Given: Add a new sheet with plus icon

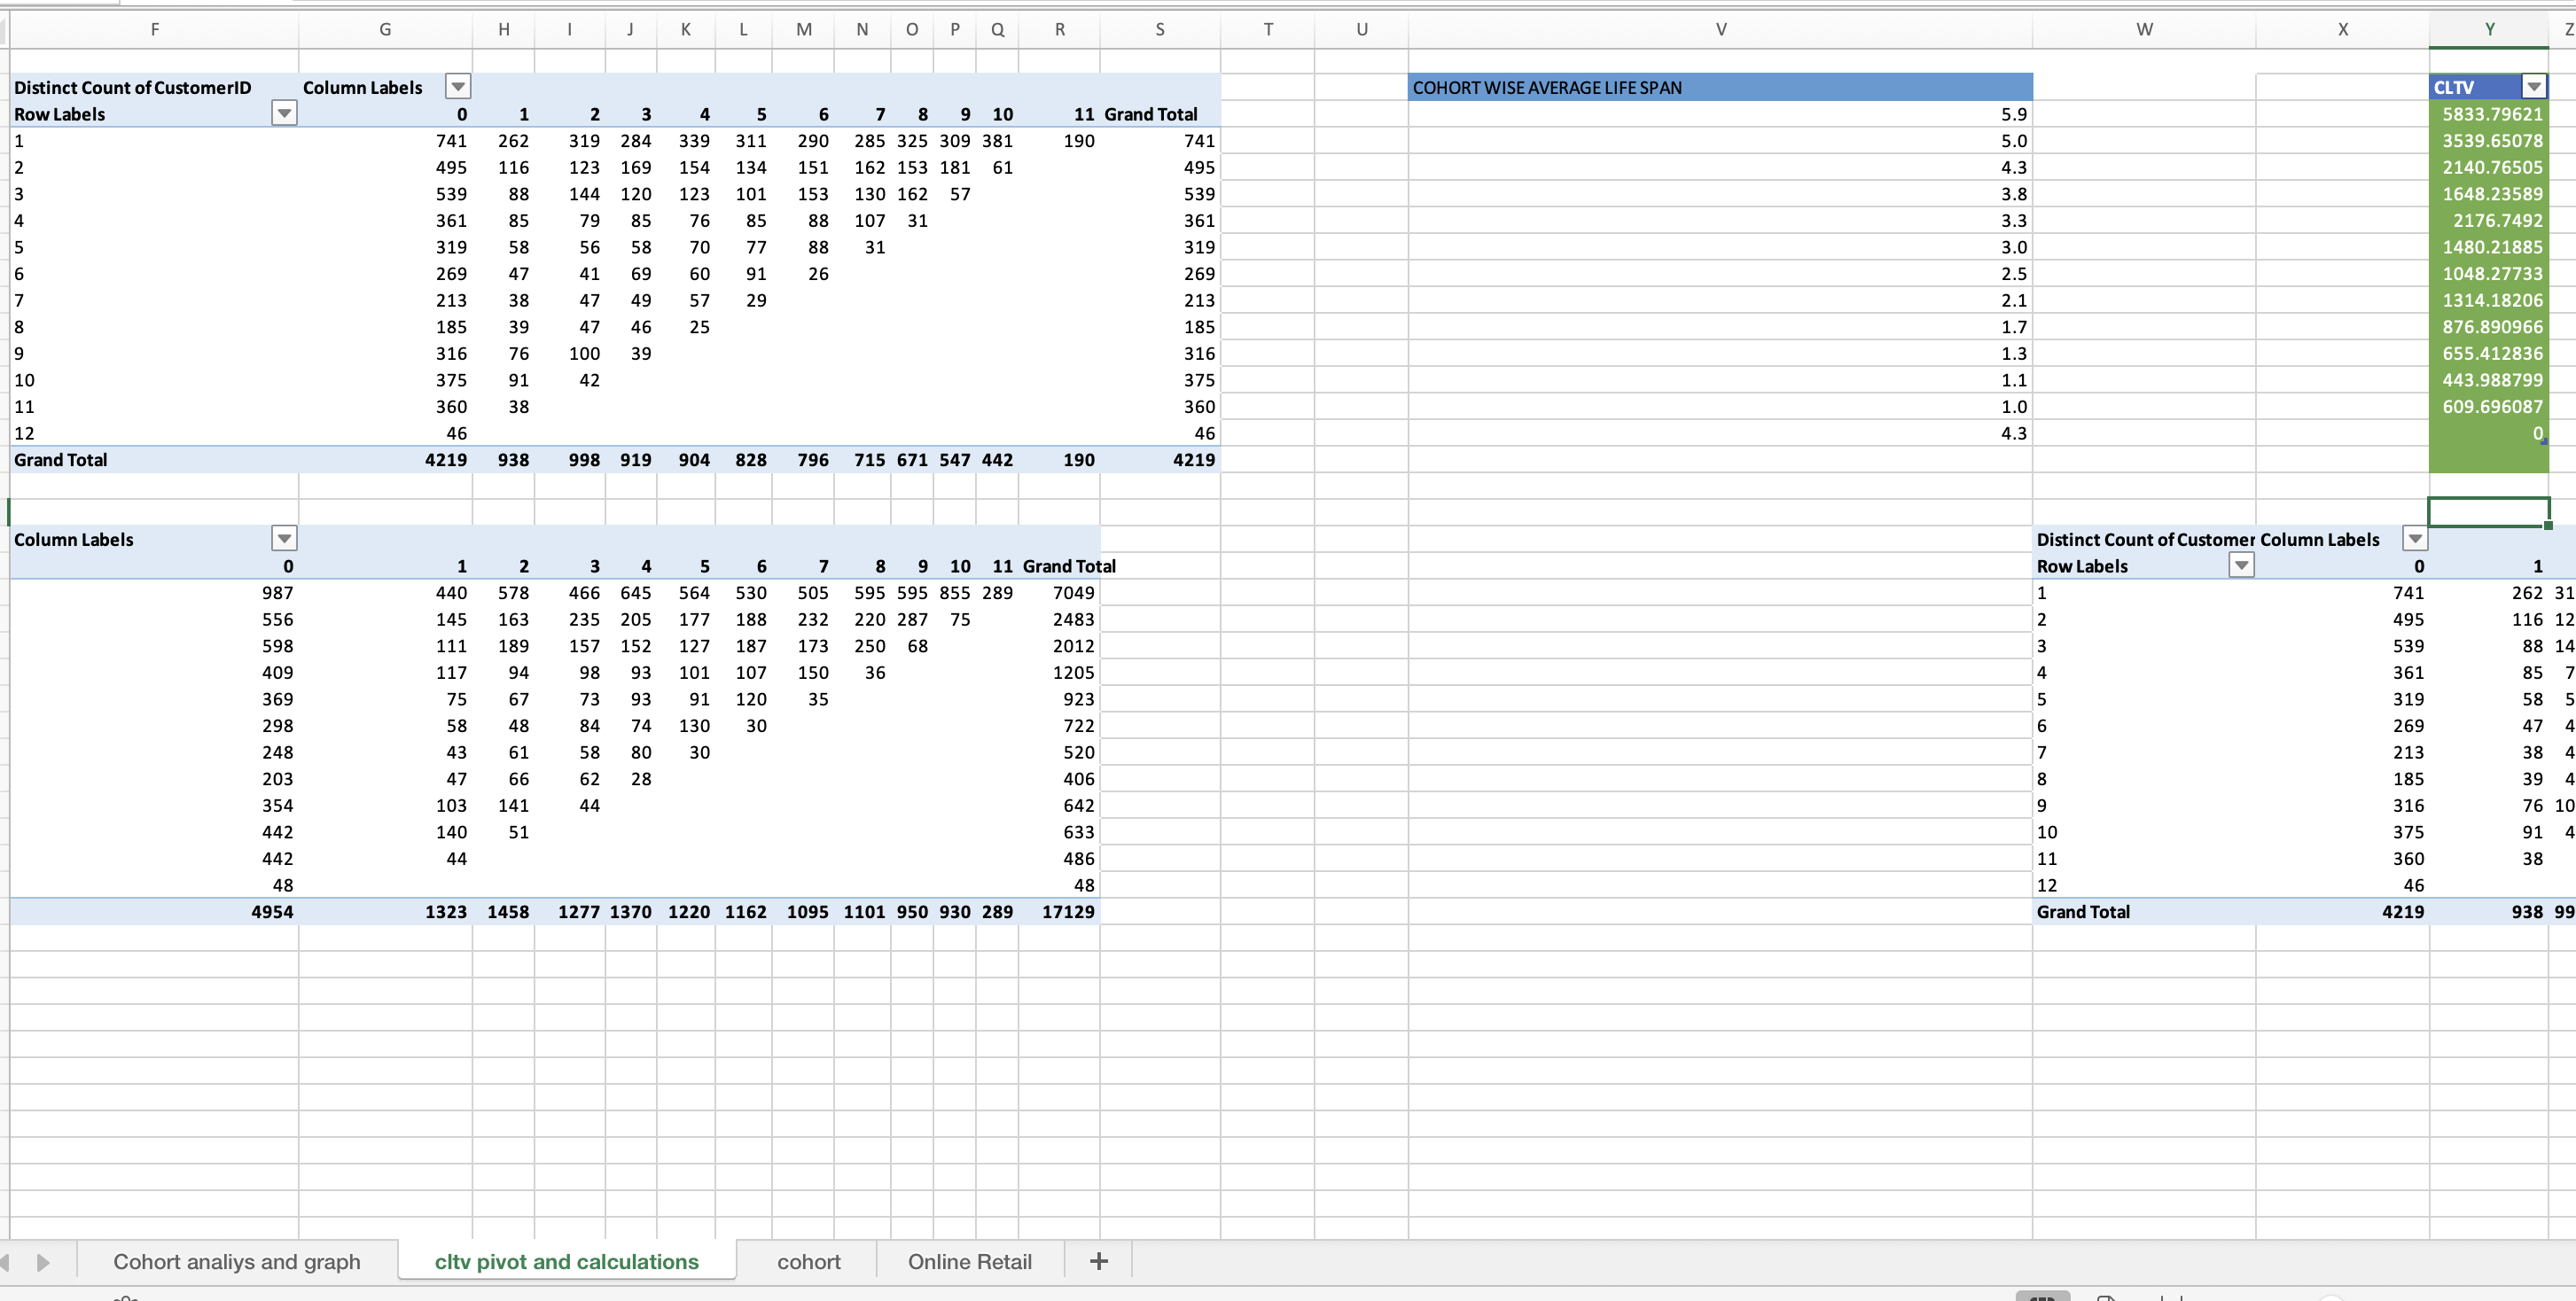Looking at the screenshot, I should coord(1098,1261).
